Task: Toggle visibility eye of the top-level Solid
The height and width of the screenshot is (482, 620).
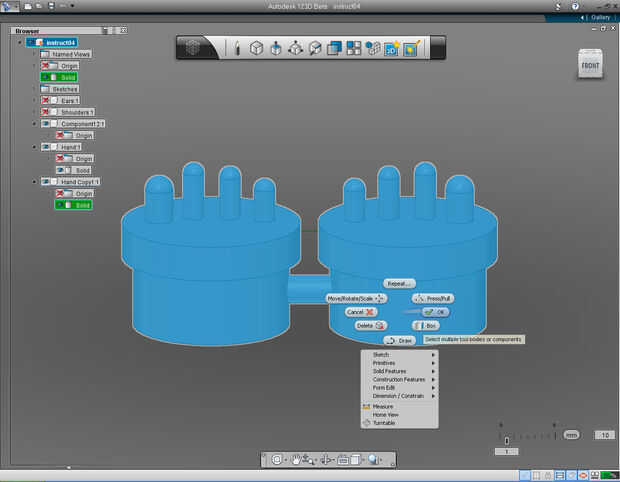Action: tap(46, 77)
